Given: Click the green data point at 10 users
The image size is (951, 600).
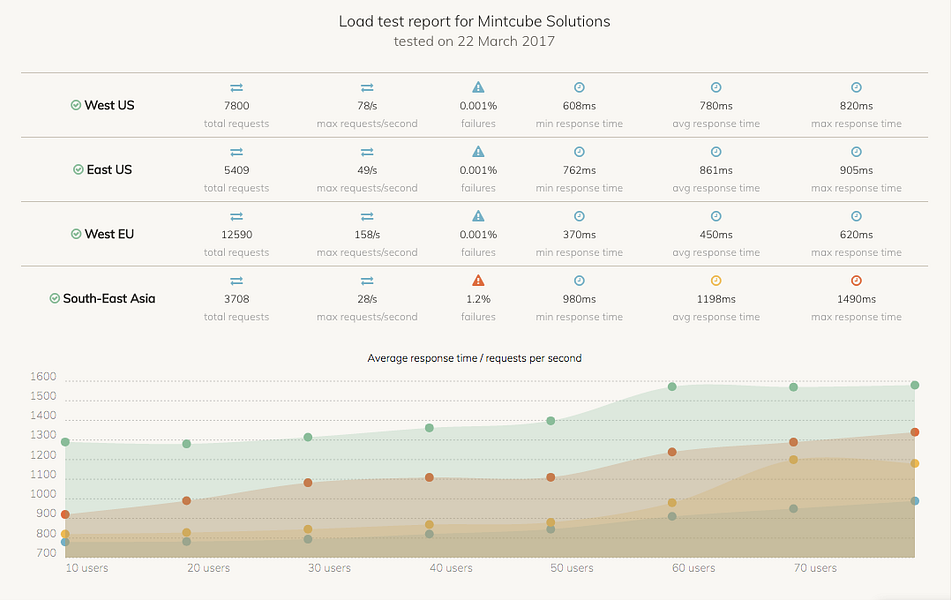Looking at the screenshot, I should pos(66,442).
